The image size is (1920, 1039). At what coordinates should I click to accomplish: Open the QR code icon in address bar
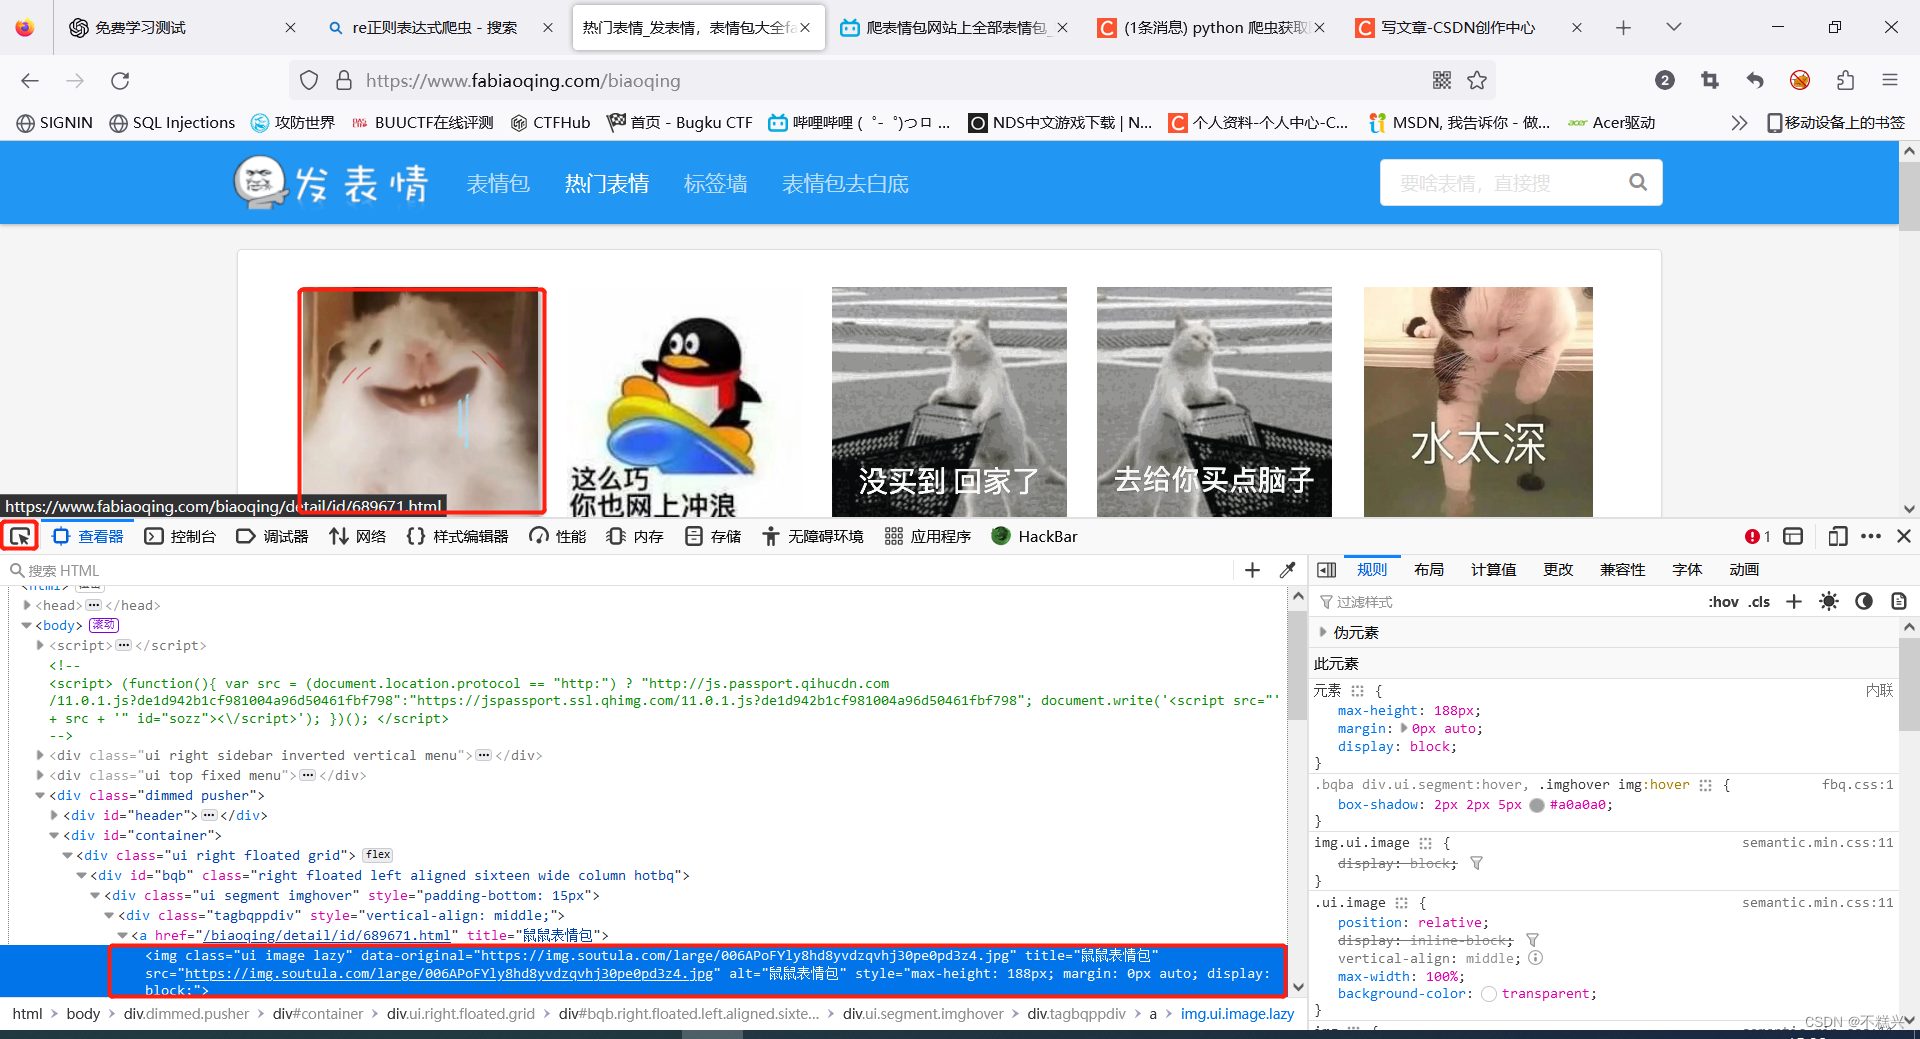(x=1442, y=81)
